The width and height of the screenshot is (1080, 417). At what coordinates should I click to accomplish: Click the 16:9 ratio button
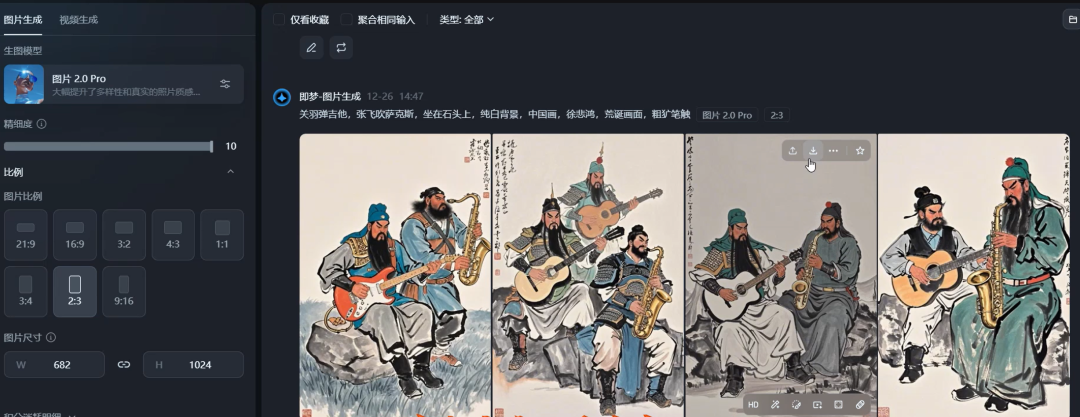click(x=75, y=234)
